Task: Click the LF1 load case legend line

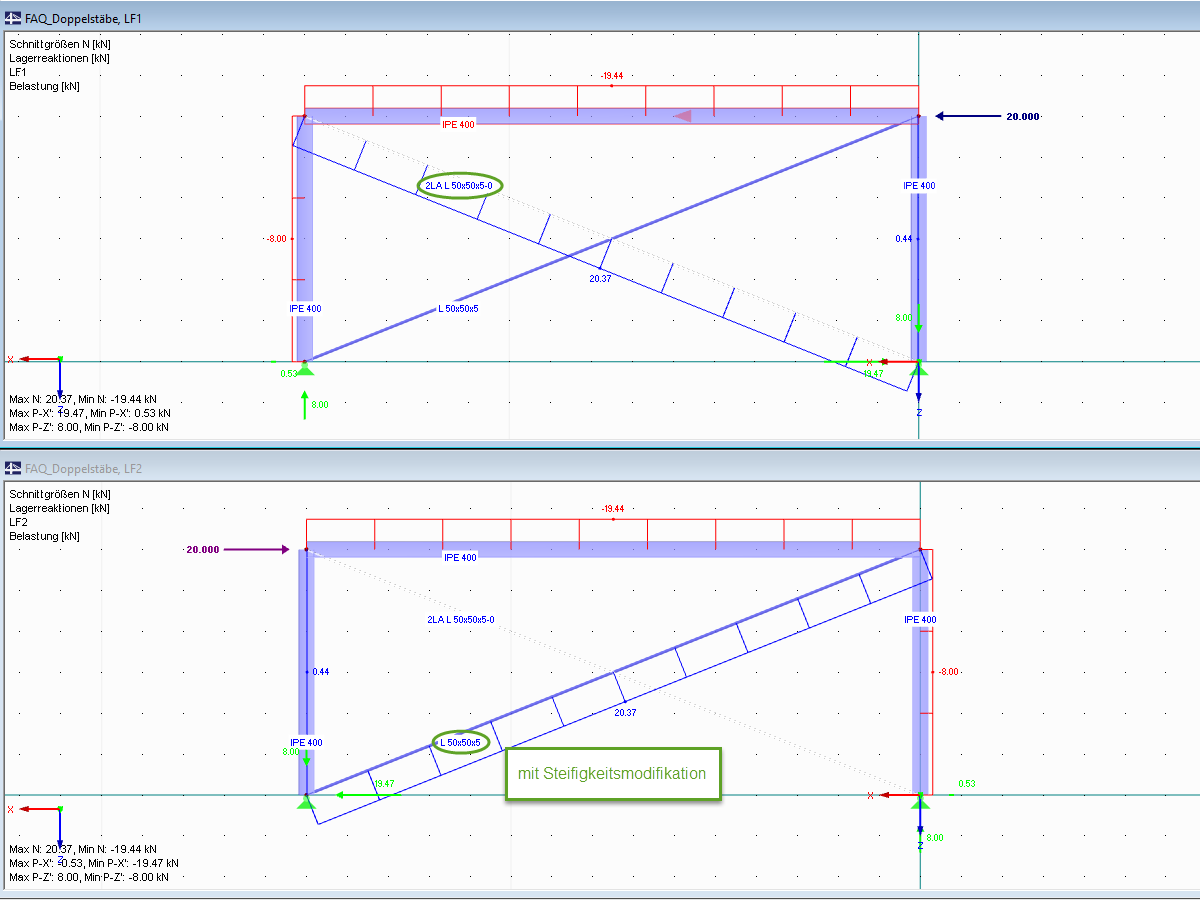Action: coord(19,72)
